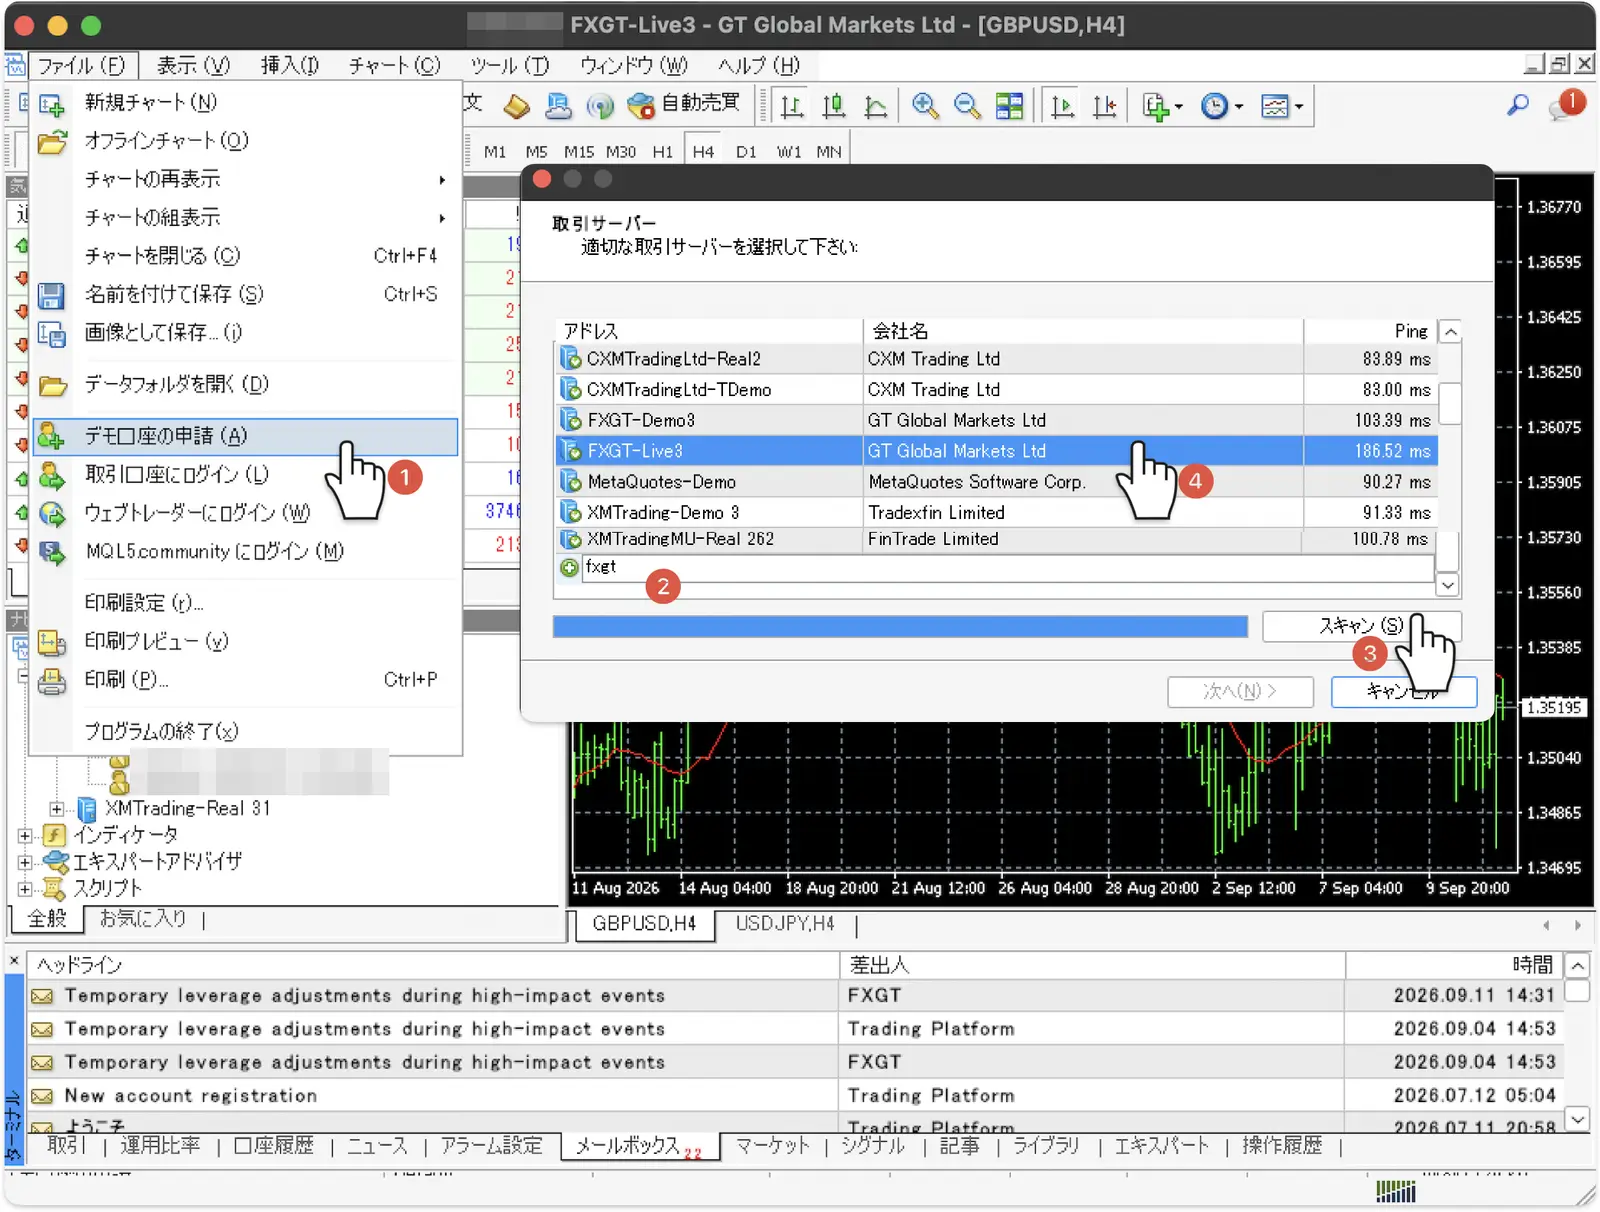
Task: Select the M1 timeframe button
Action: pyautogui.click(x=494, y=152)
